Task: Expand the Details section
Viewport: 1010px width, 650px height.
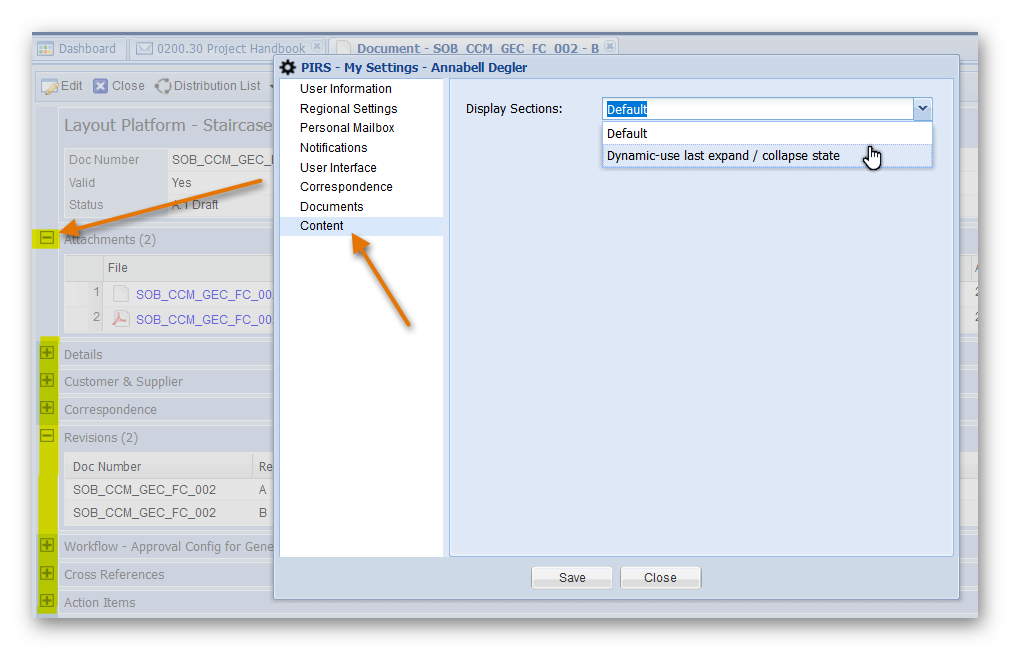Action: (47, 353)
